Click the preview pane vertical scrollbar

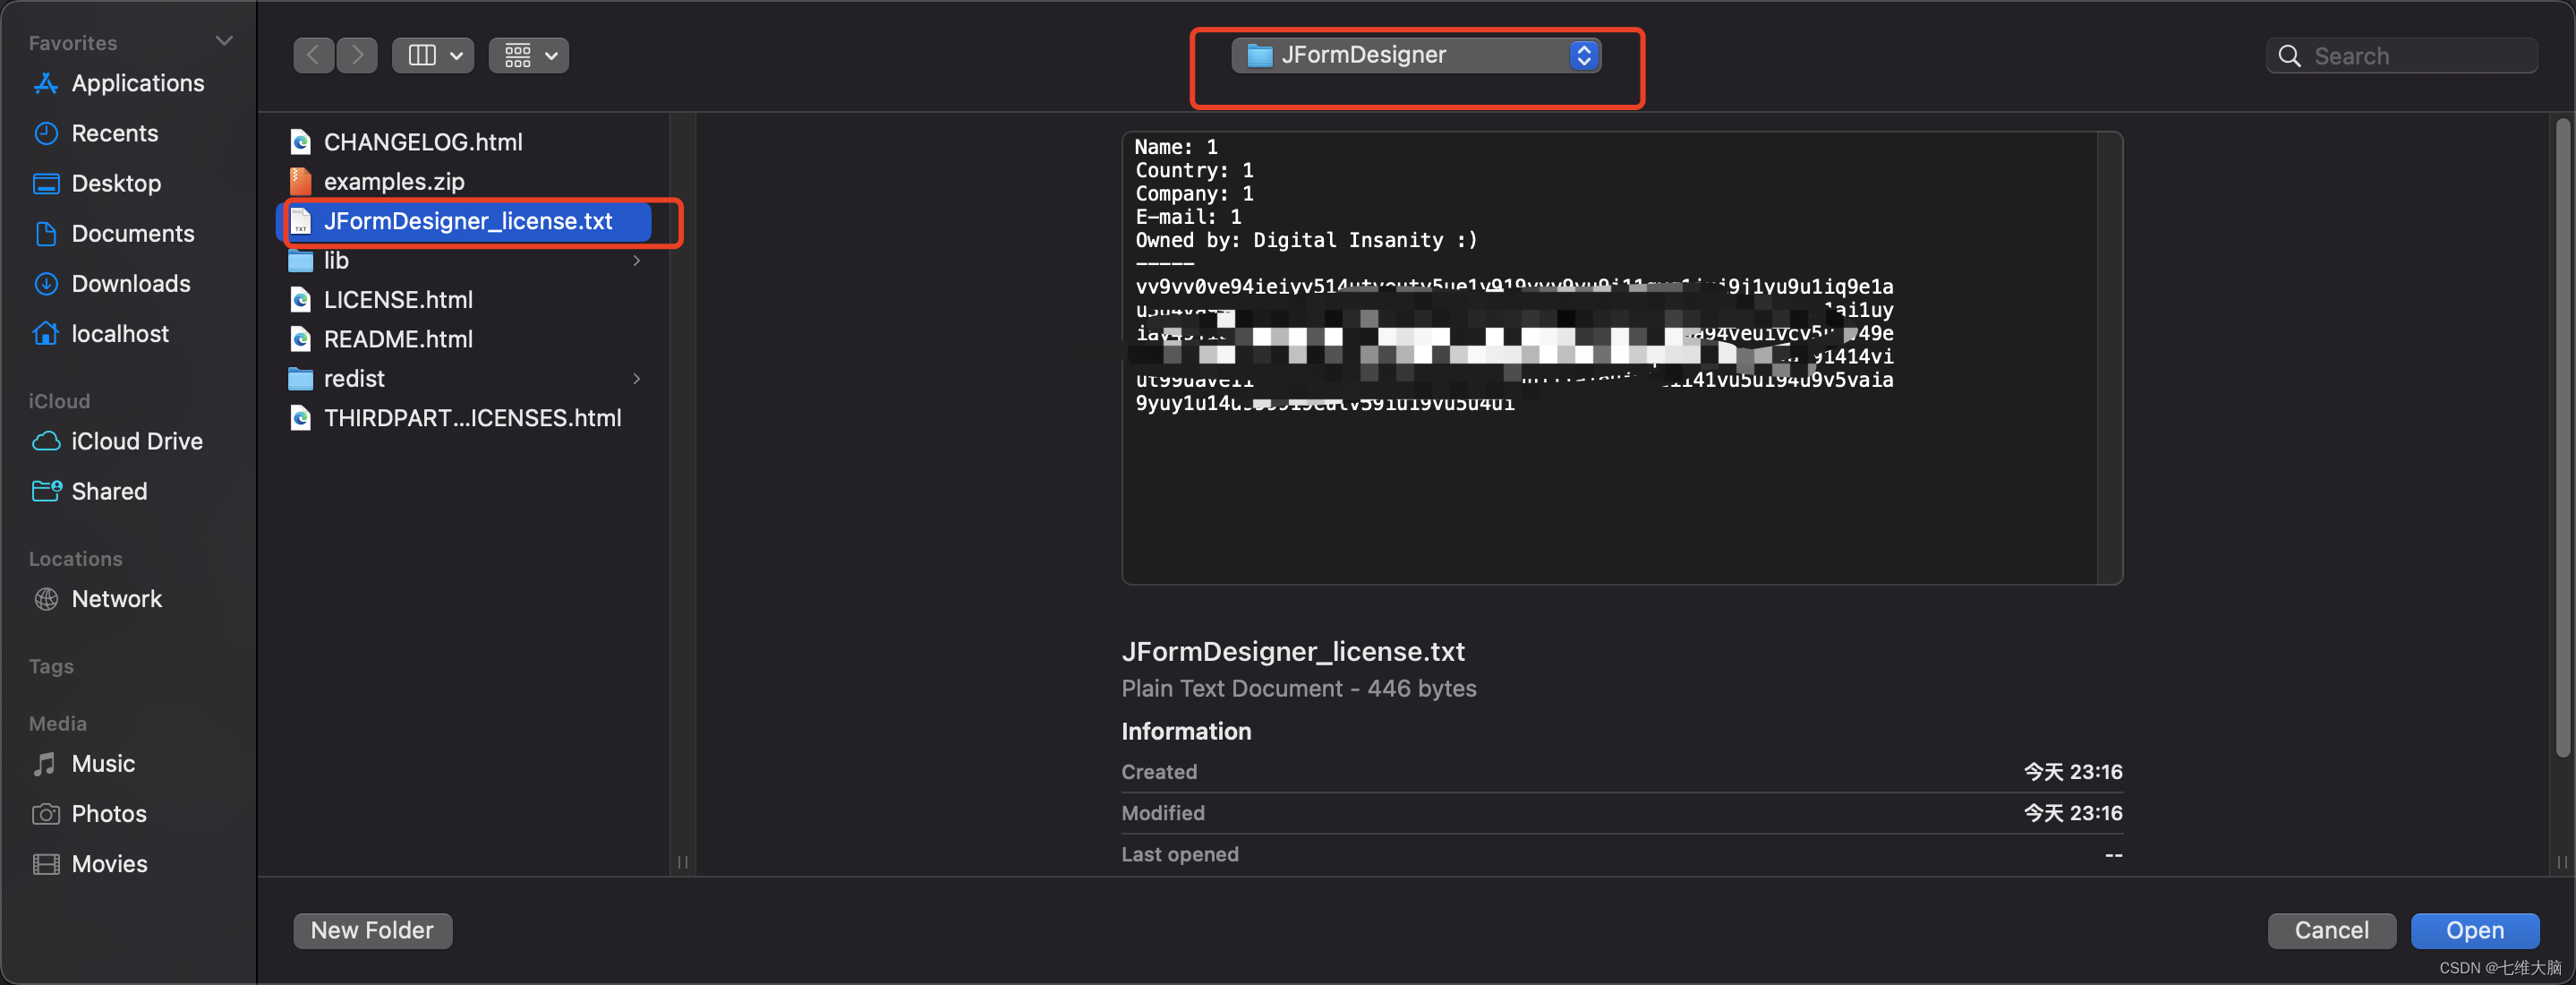coord(2562,437)
